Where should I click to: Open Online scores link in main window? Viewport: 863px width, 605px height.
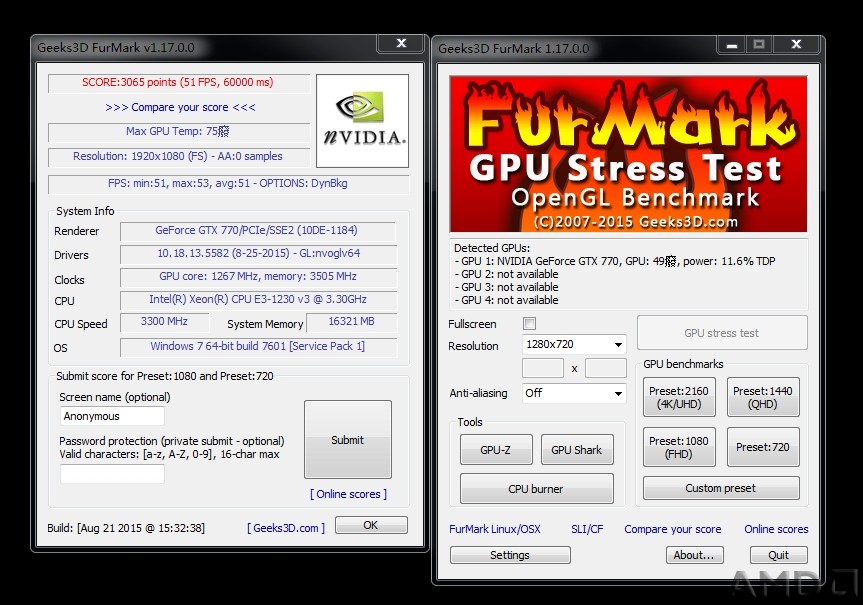776,529
